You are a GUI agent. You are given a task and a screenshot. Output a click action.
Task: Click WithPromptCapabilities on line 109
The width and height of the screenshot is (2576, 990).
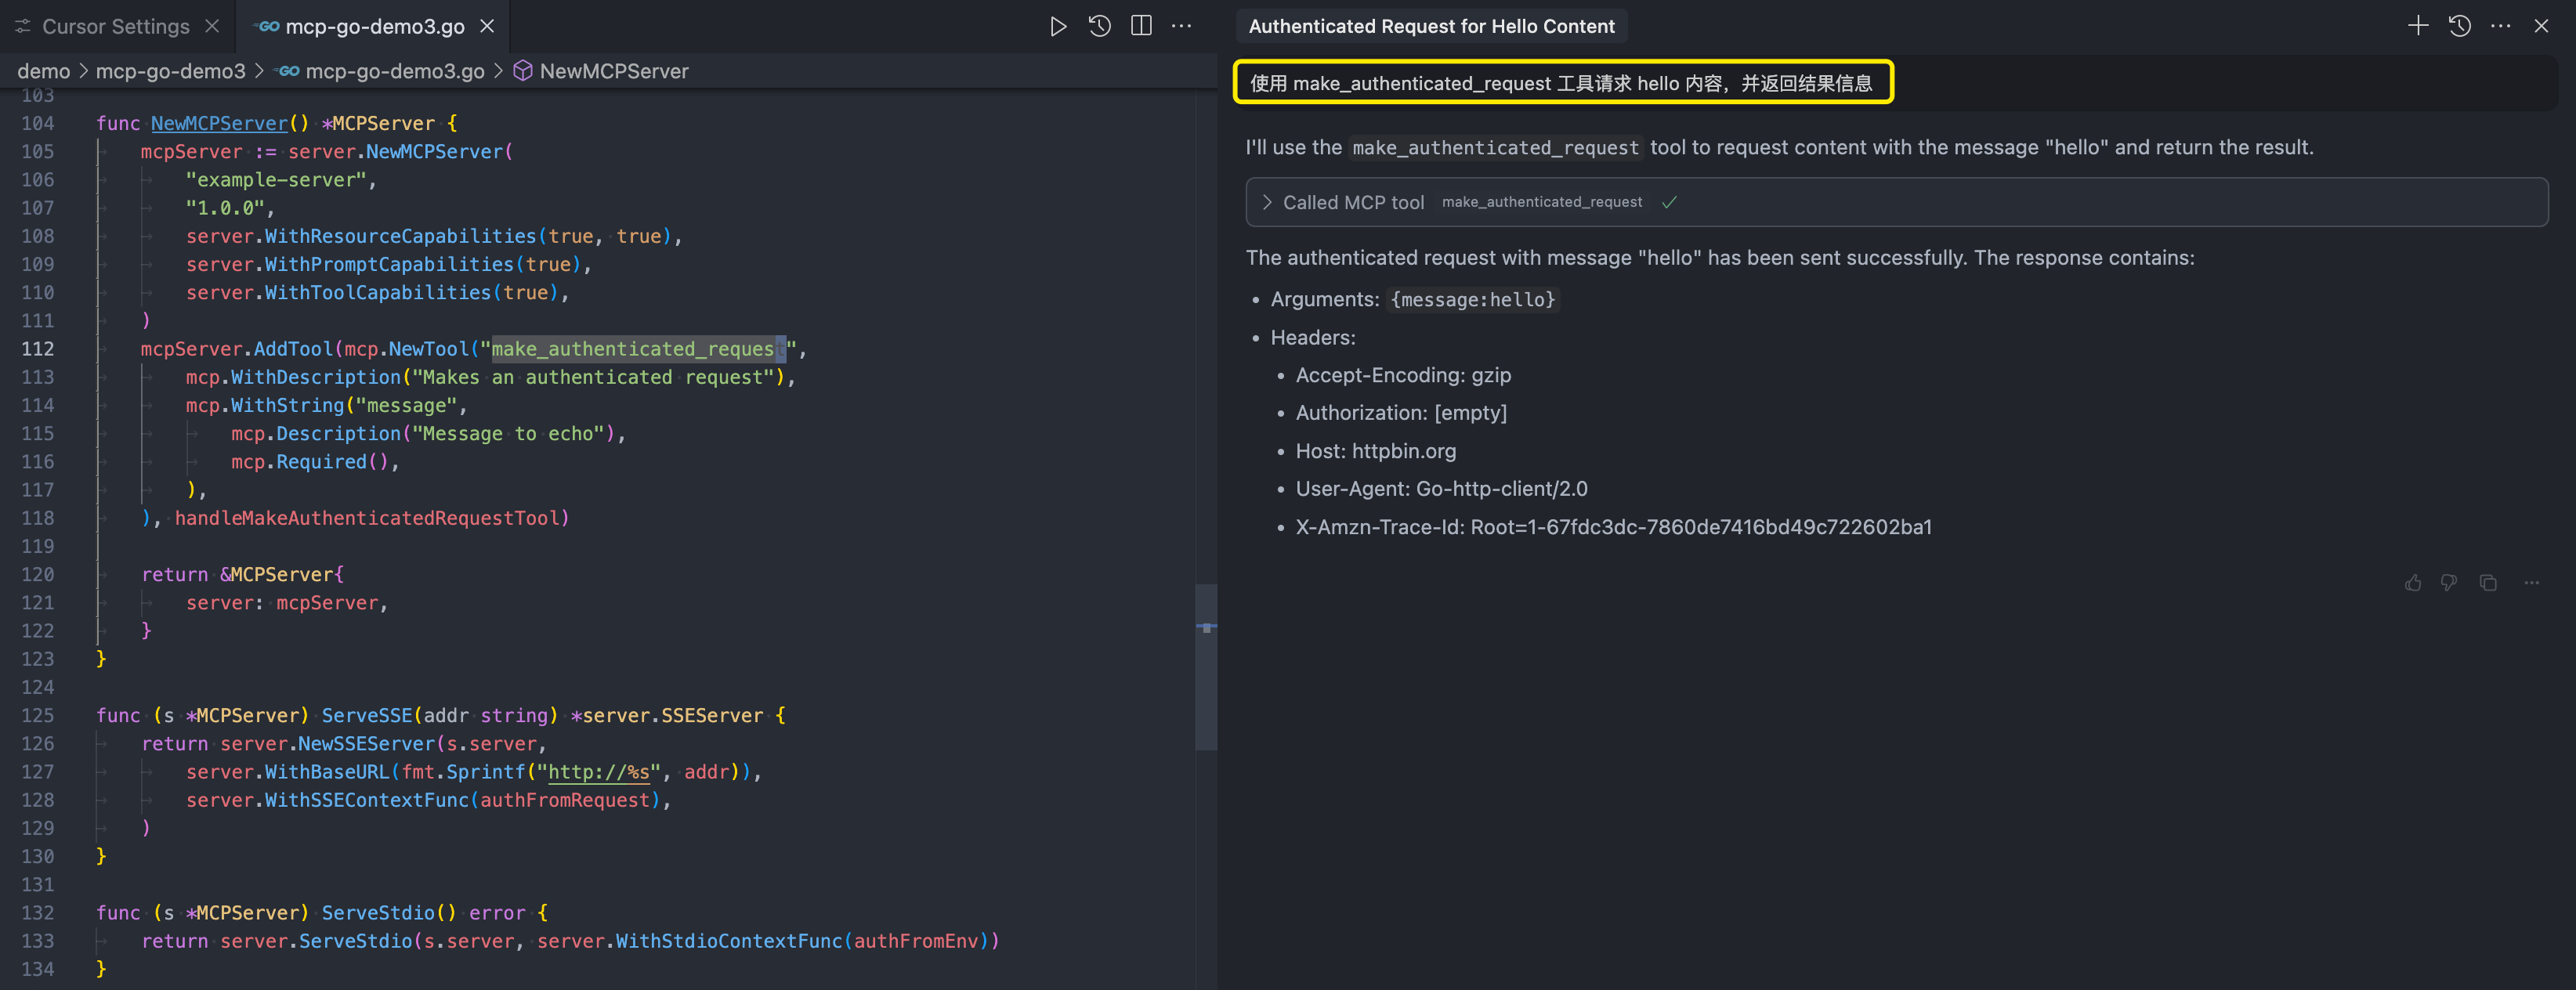(389, 265)
